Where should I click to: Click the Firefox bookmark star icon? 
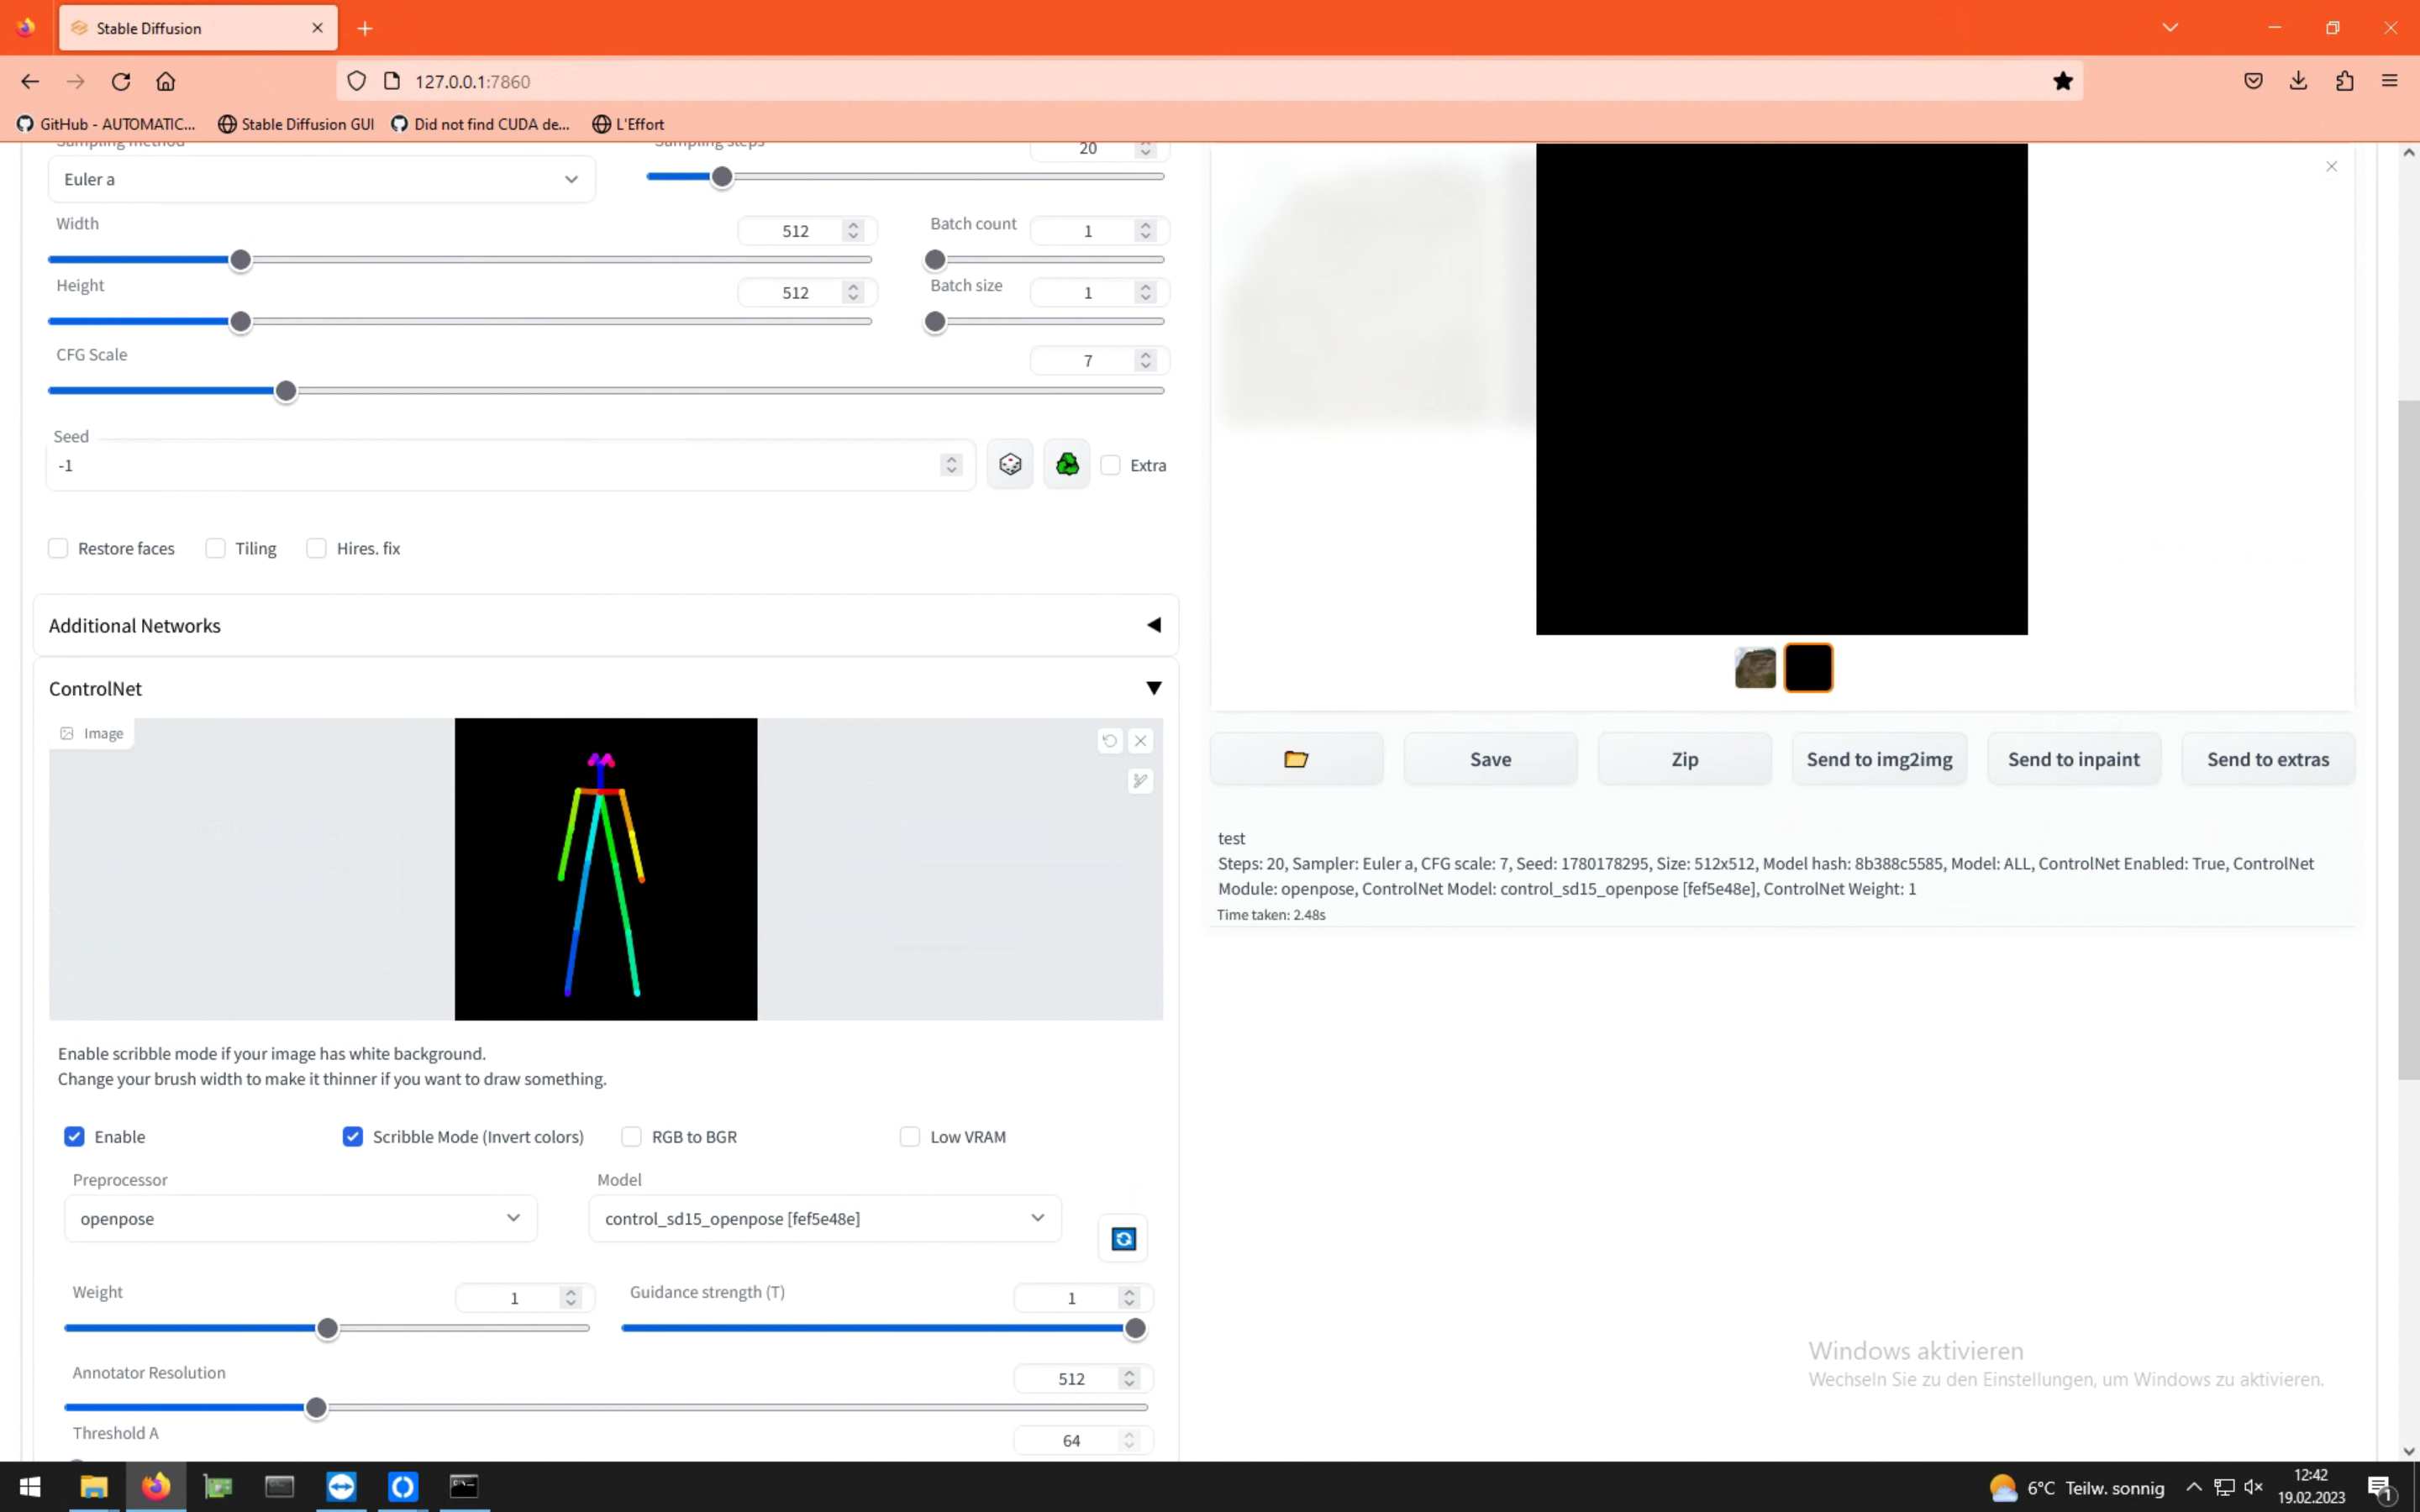2063,82
